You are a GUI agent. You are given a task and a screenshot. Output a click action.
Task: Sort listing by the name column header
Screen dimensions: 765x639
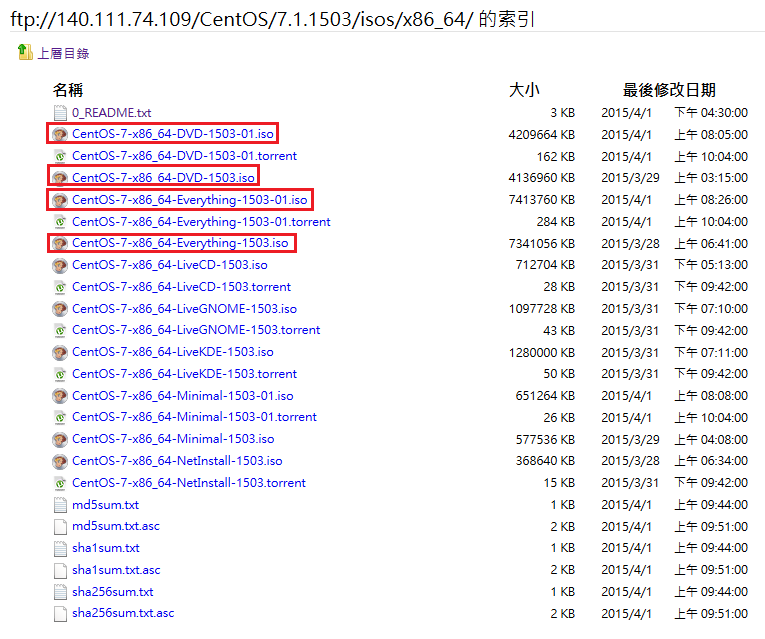click(68, 90)
